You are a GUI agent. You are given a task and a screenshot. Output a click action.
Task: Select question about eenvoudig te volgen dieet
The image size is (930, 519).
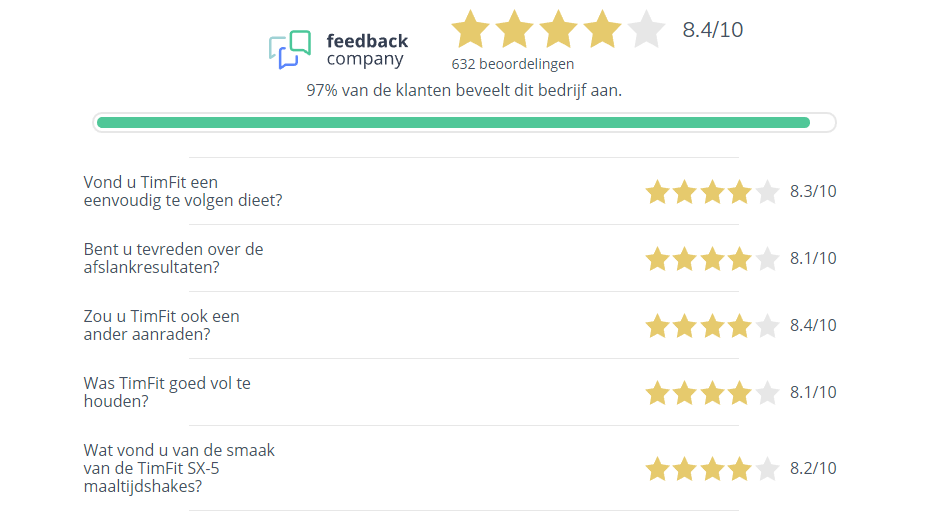[x=183, y=191]
